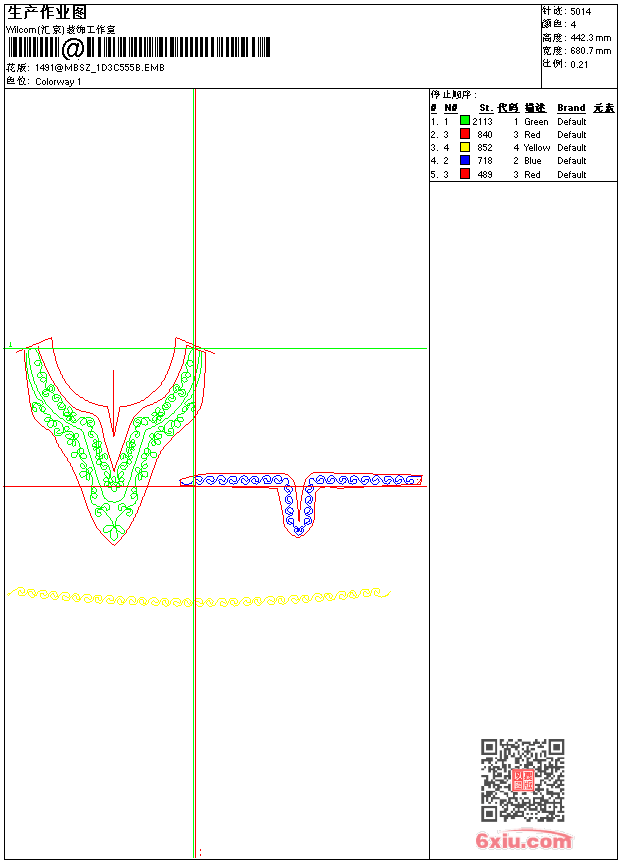This screenshot has width=620, height=860.
Task: Click the Colorway 1 label
Action: tap(58, 82)
